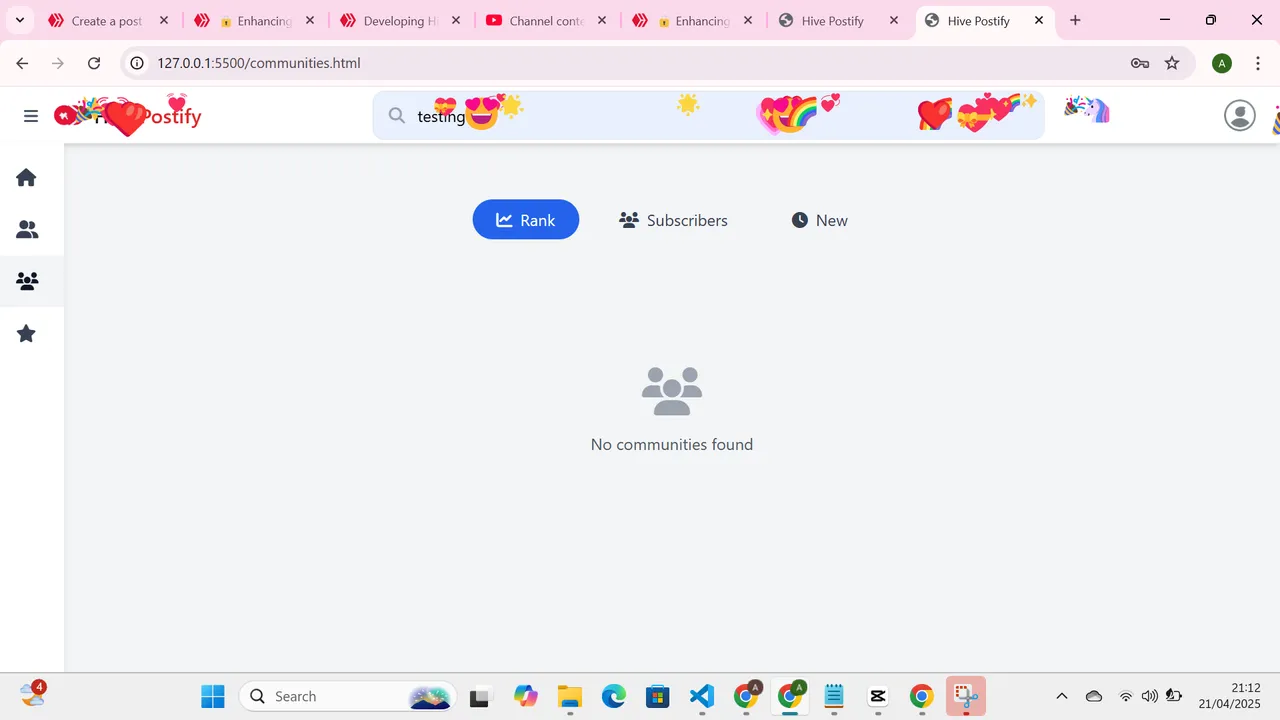View site information icon in address bar
The height and width of the screenshot is (720, 1280).
(x=138, y=63)
